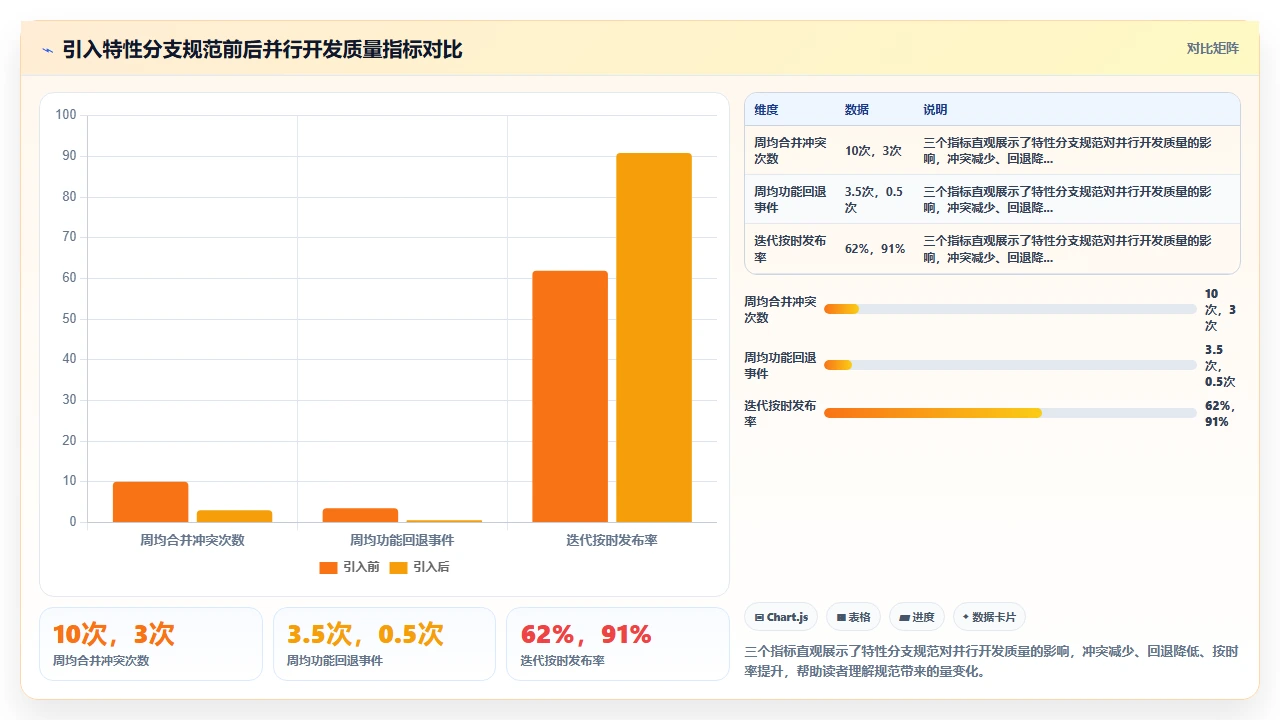Click the page title 引入特性分支规范前后并行开发质量指标对比
This screenshot has height=720, width=1280.
[x=262, y=50]
